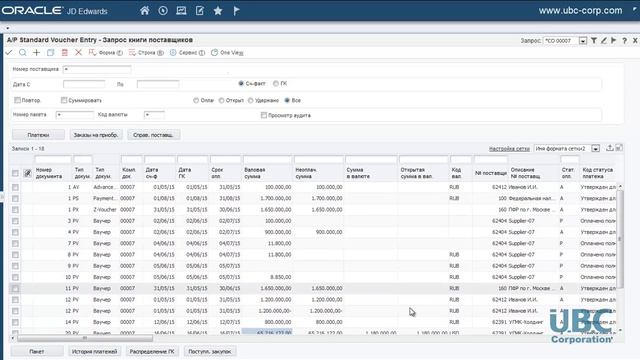The width and height of the screenshot is (640, 360).
Task: Select the ГК radio button
Action: point(276,83)
